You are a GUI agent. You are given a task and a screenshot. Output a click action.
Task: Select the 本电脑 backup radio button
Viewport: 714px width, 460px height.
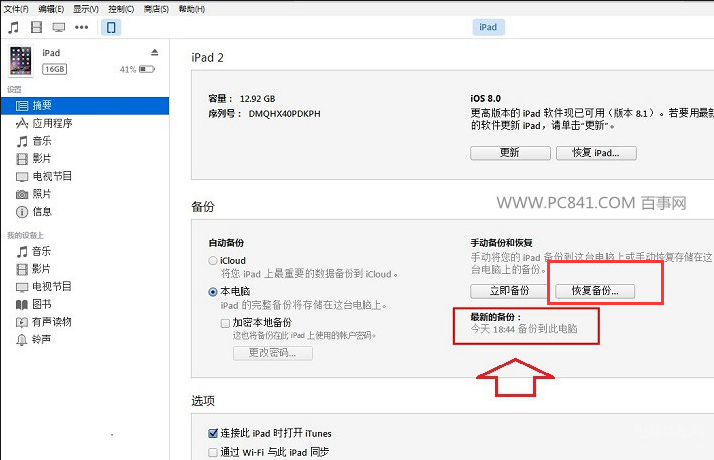click(213, 292)
